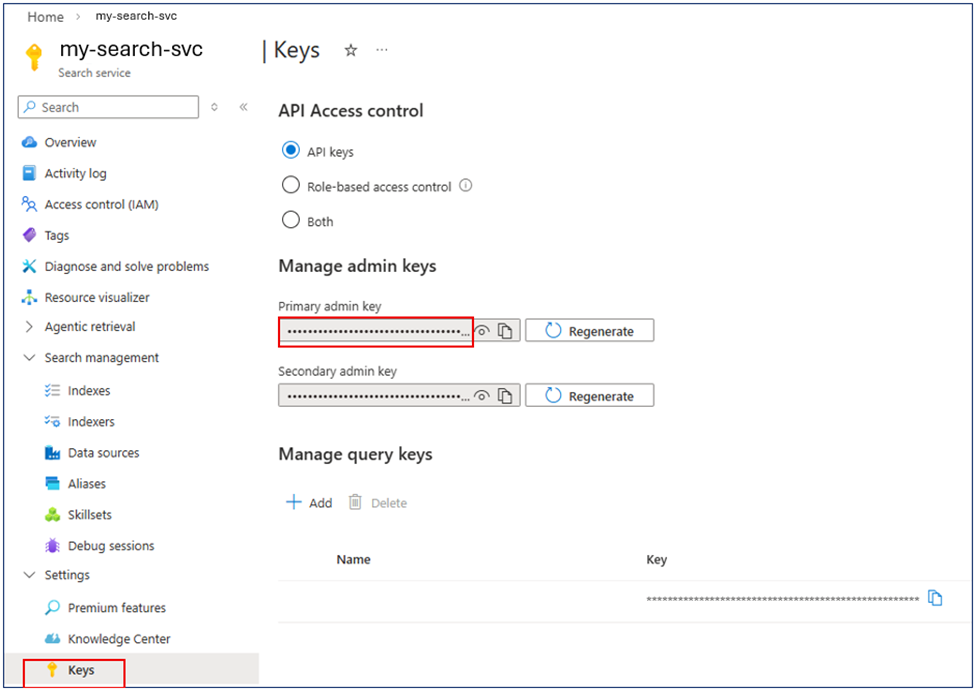975x689 pixels.
Task: Click the Access control (IAM) people icon
Action: (29, 204)
